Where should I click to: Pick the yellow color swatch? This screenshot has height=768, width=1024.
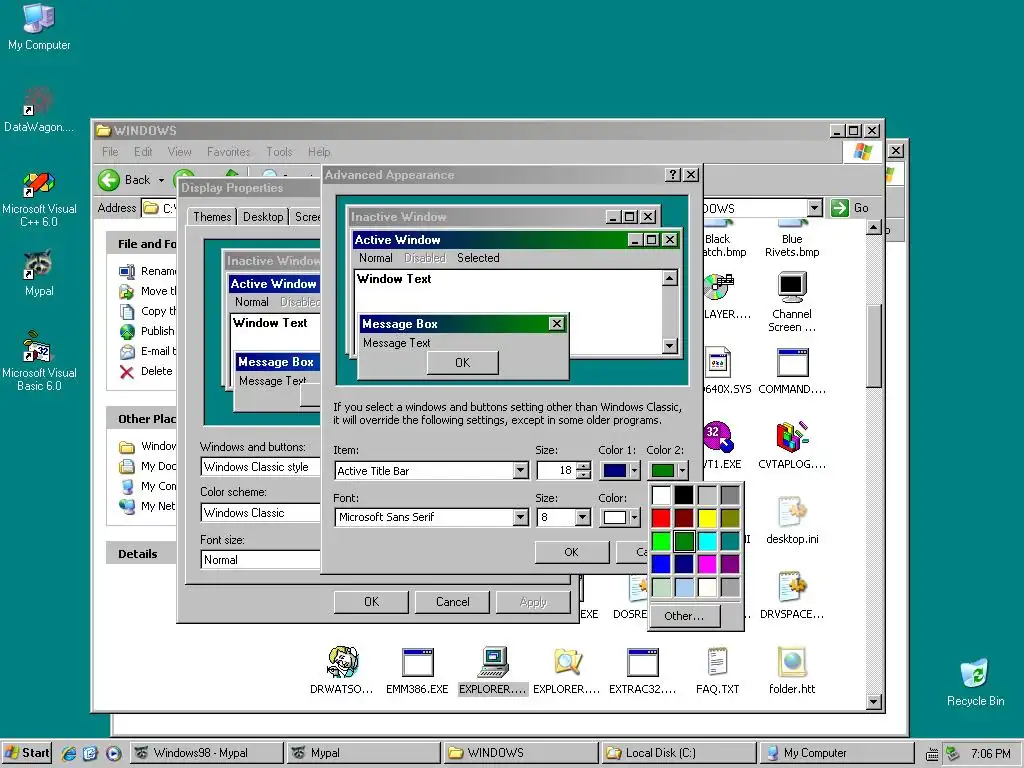pyautogui.click(x=707, y=518)
